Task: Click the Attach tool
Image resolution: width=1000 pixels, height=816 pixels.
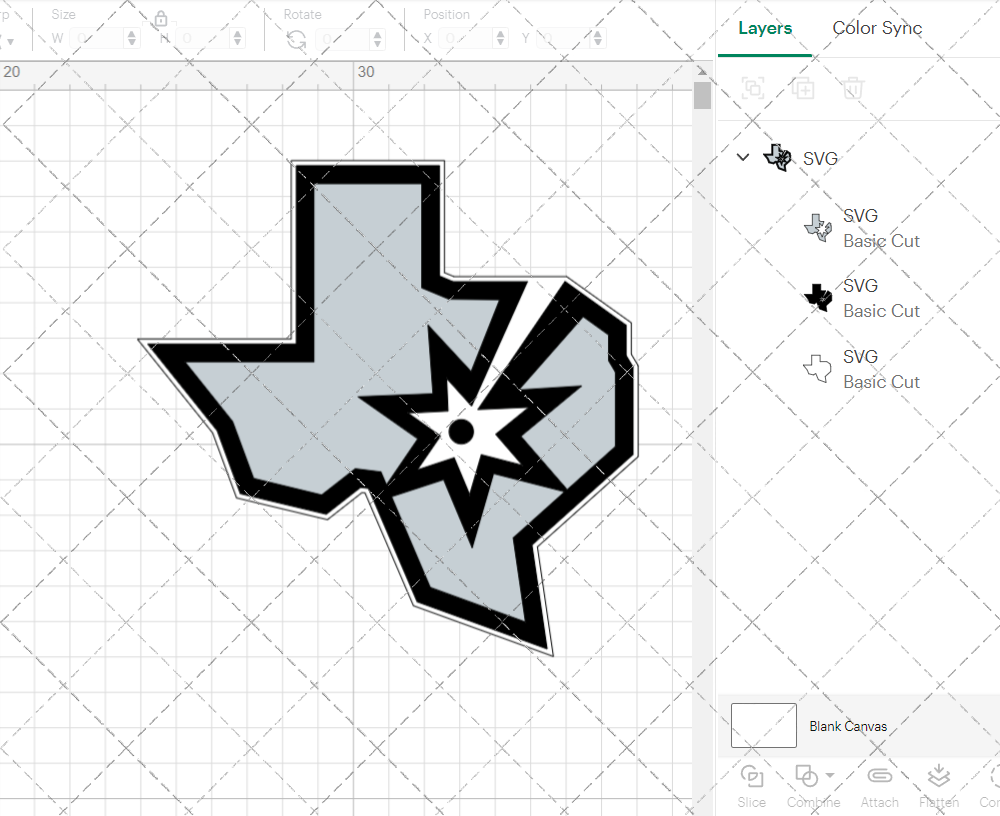Action: pos(879,785)
